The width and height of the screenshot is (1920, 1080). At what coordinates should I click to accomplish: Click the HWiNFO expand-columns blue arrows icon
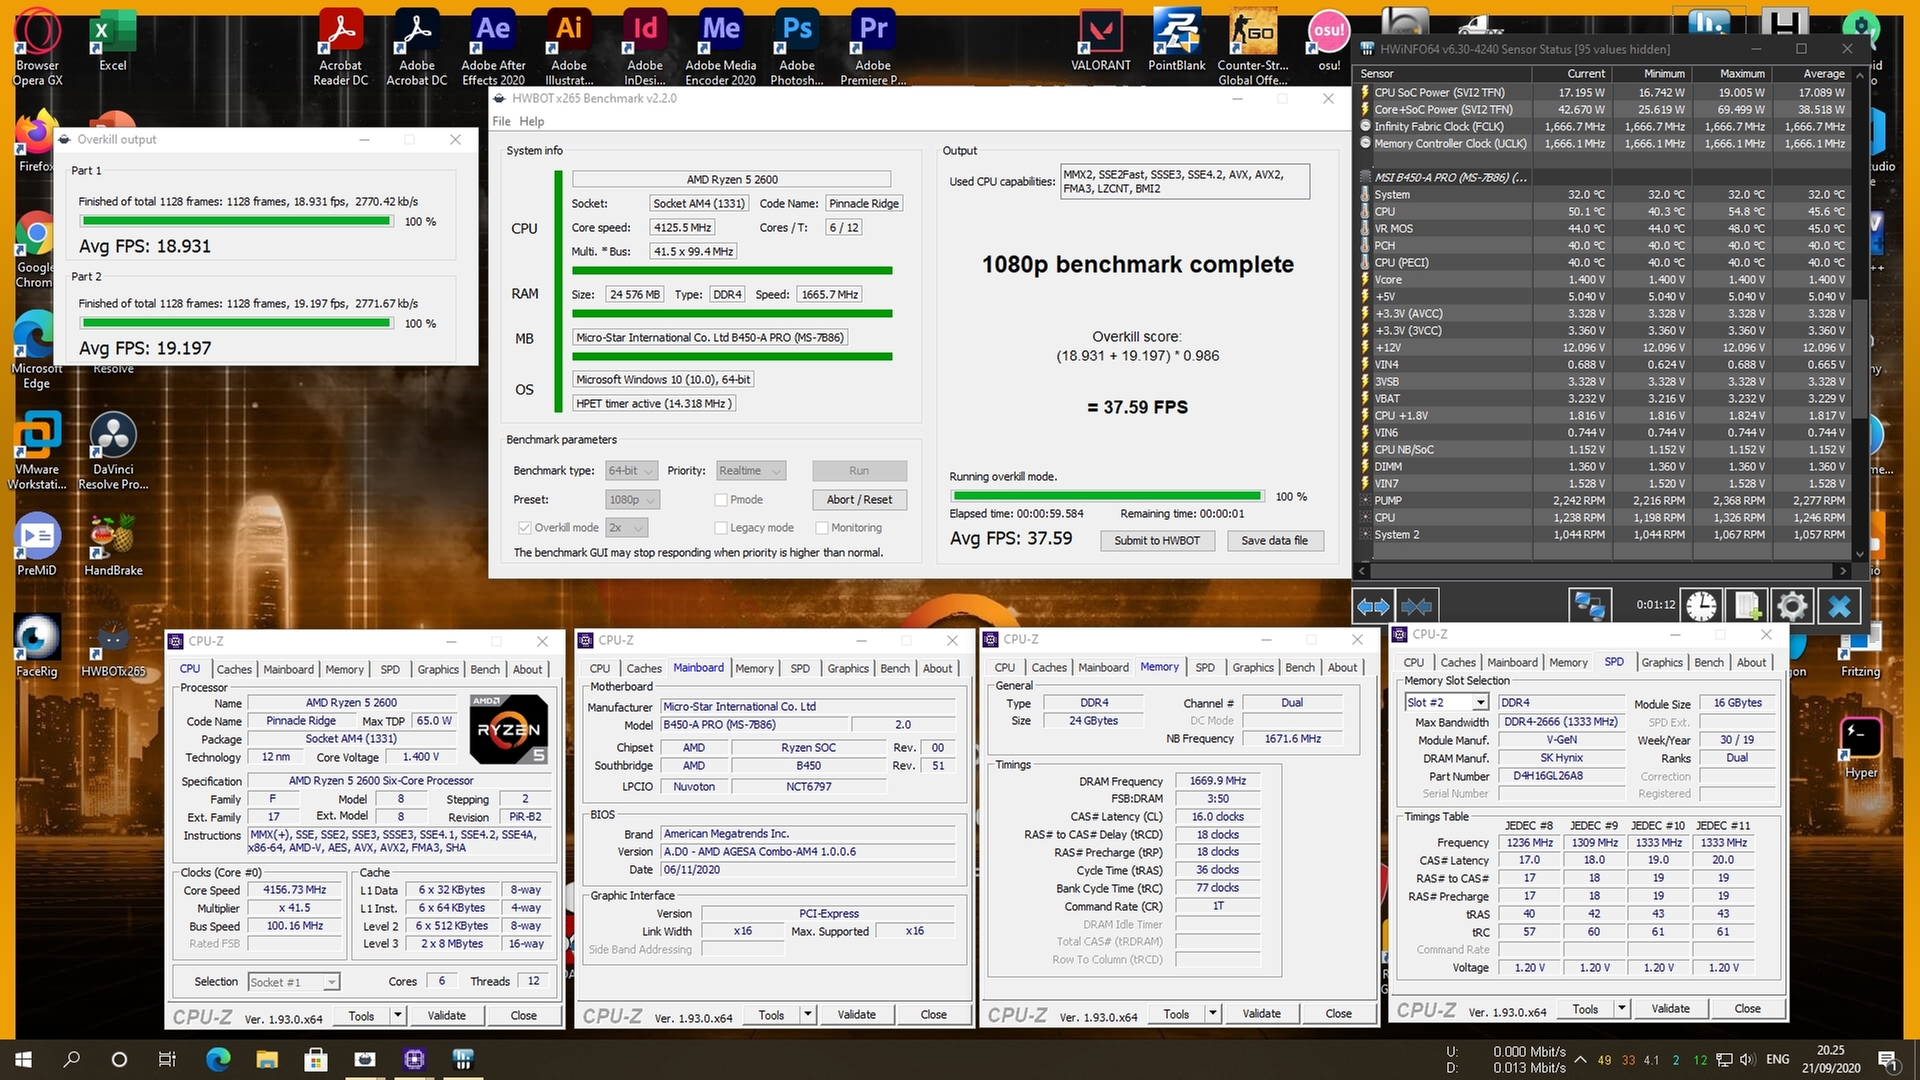1372,606
